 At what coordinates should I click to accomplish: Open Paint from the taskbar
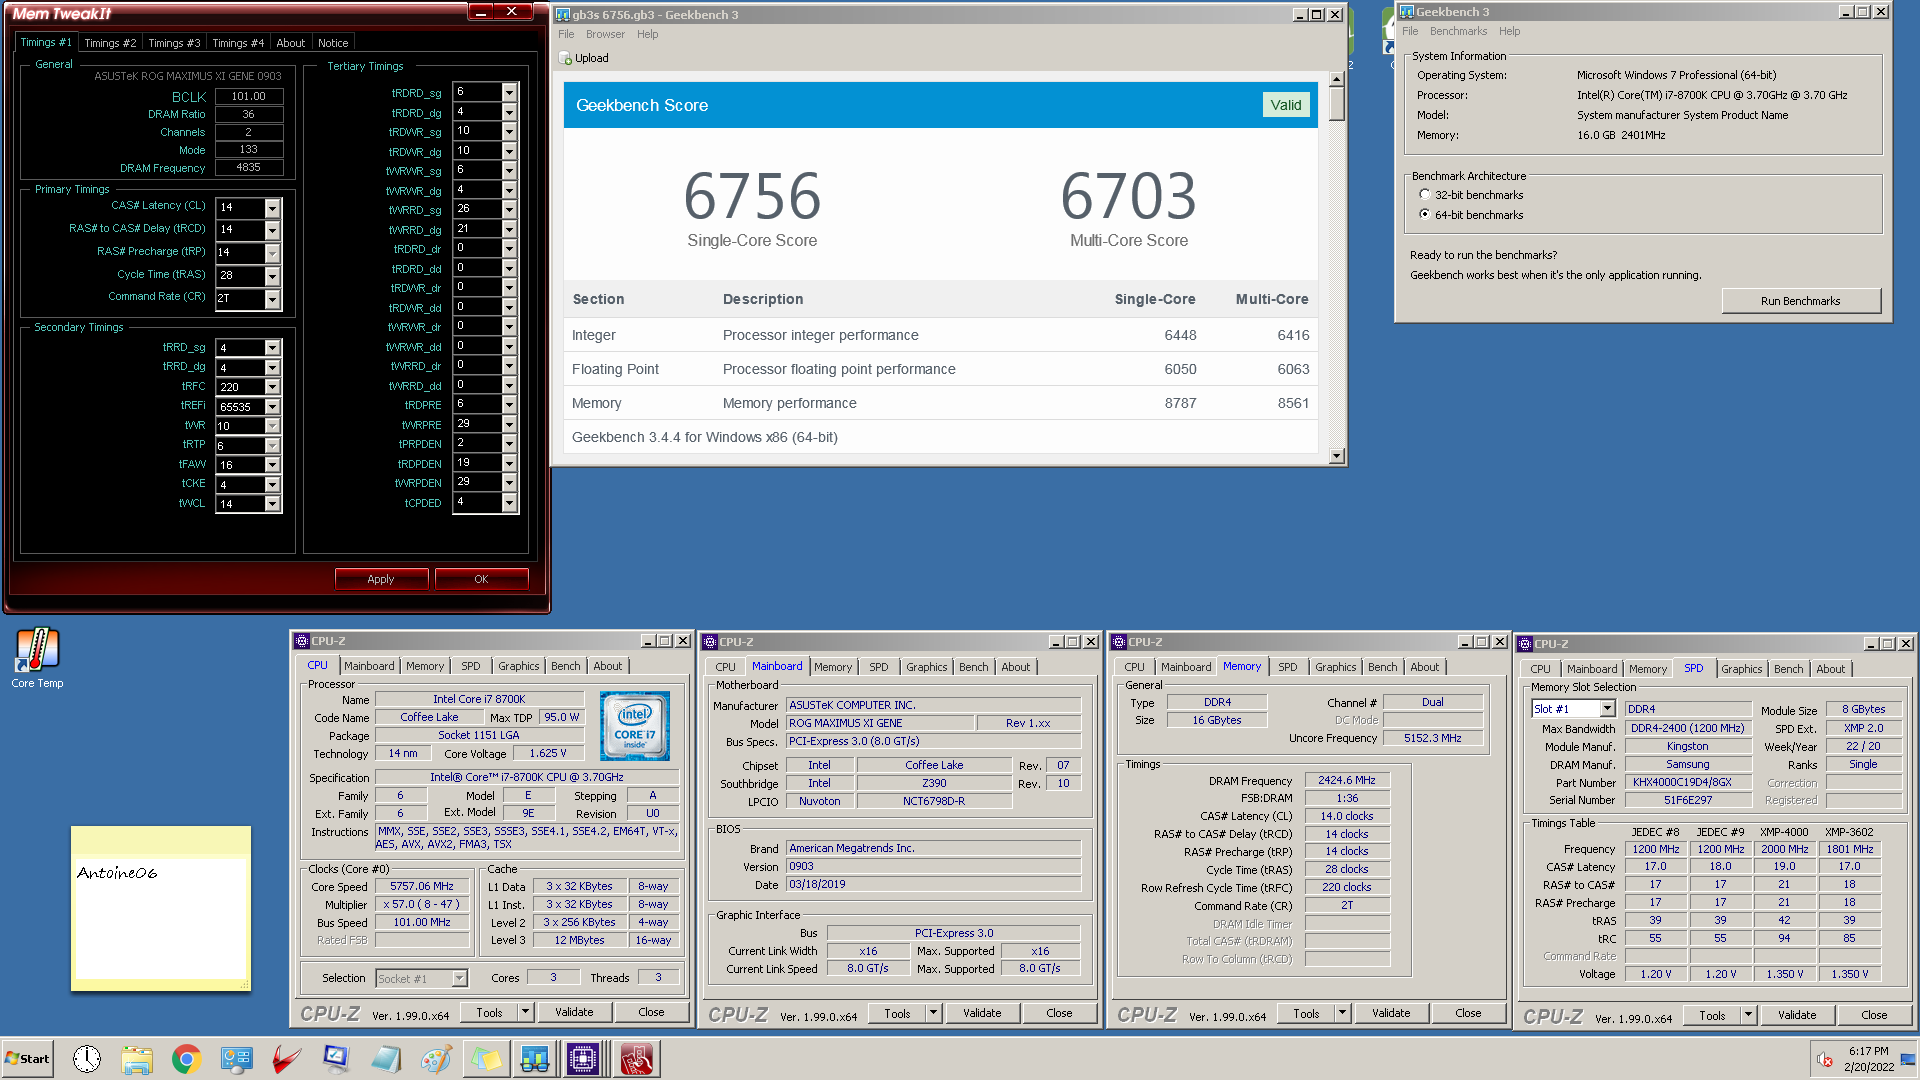coord(436,1058)
